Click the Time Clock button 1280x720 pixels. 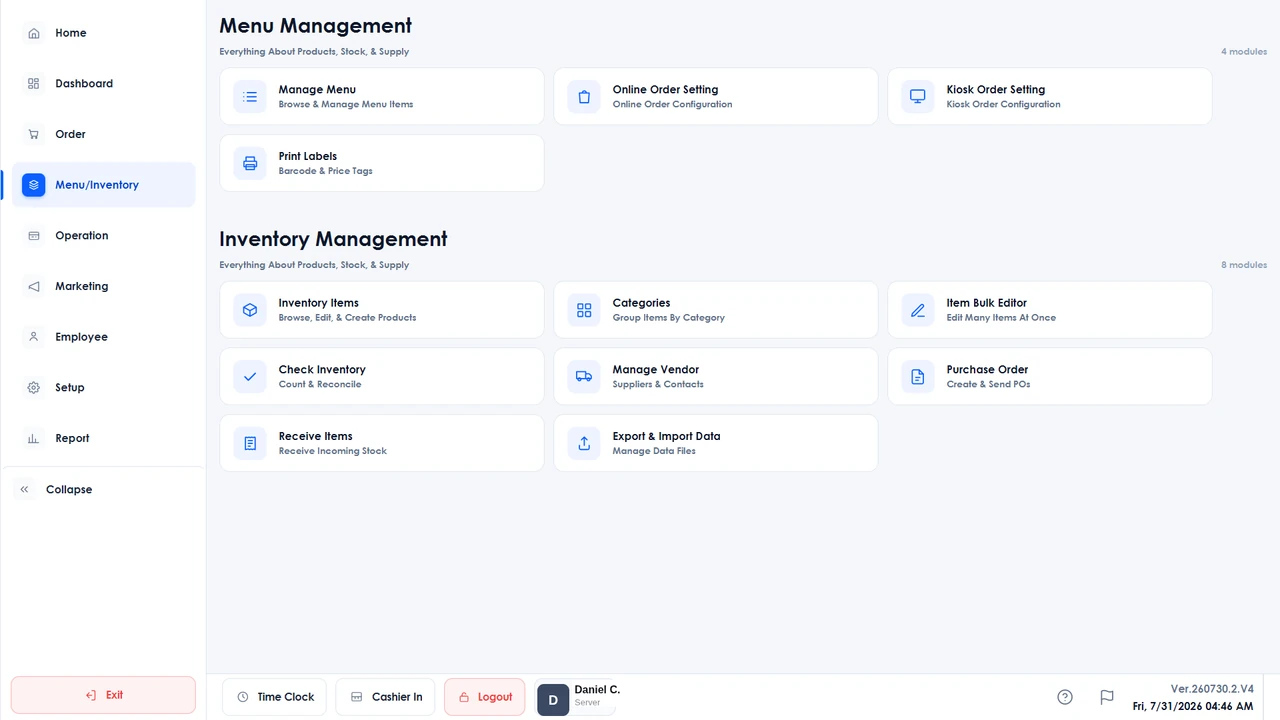[275, 697]
